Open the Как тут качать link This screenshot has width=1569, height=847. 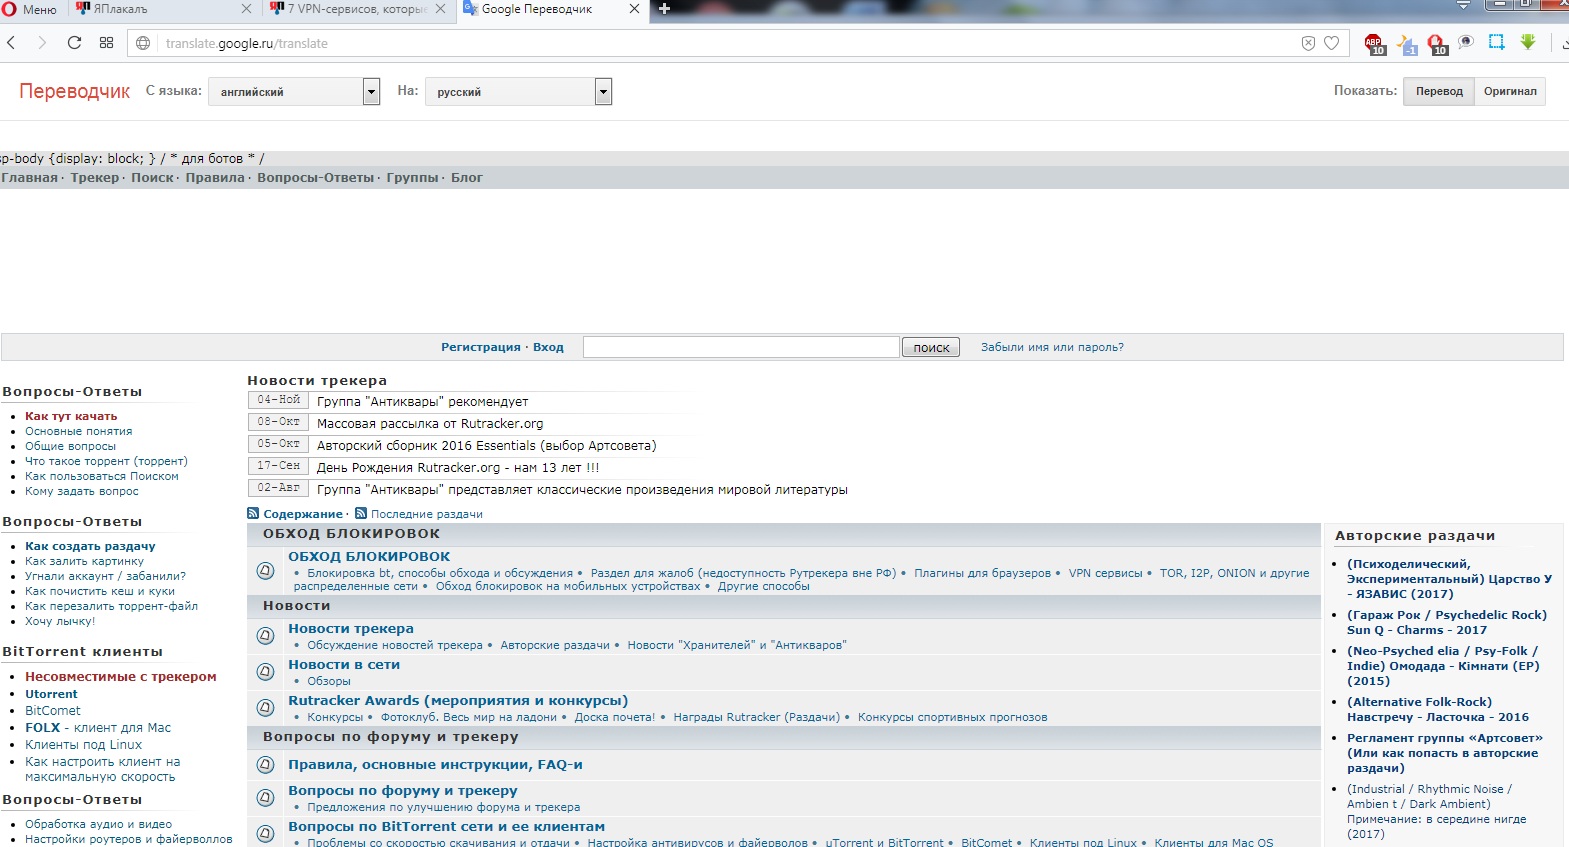(x=71, y=416)
